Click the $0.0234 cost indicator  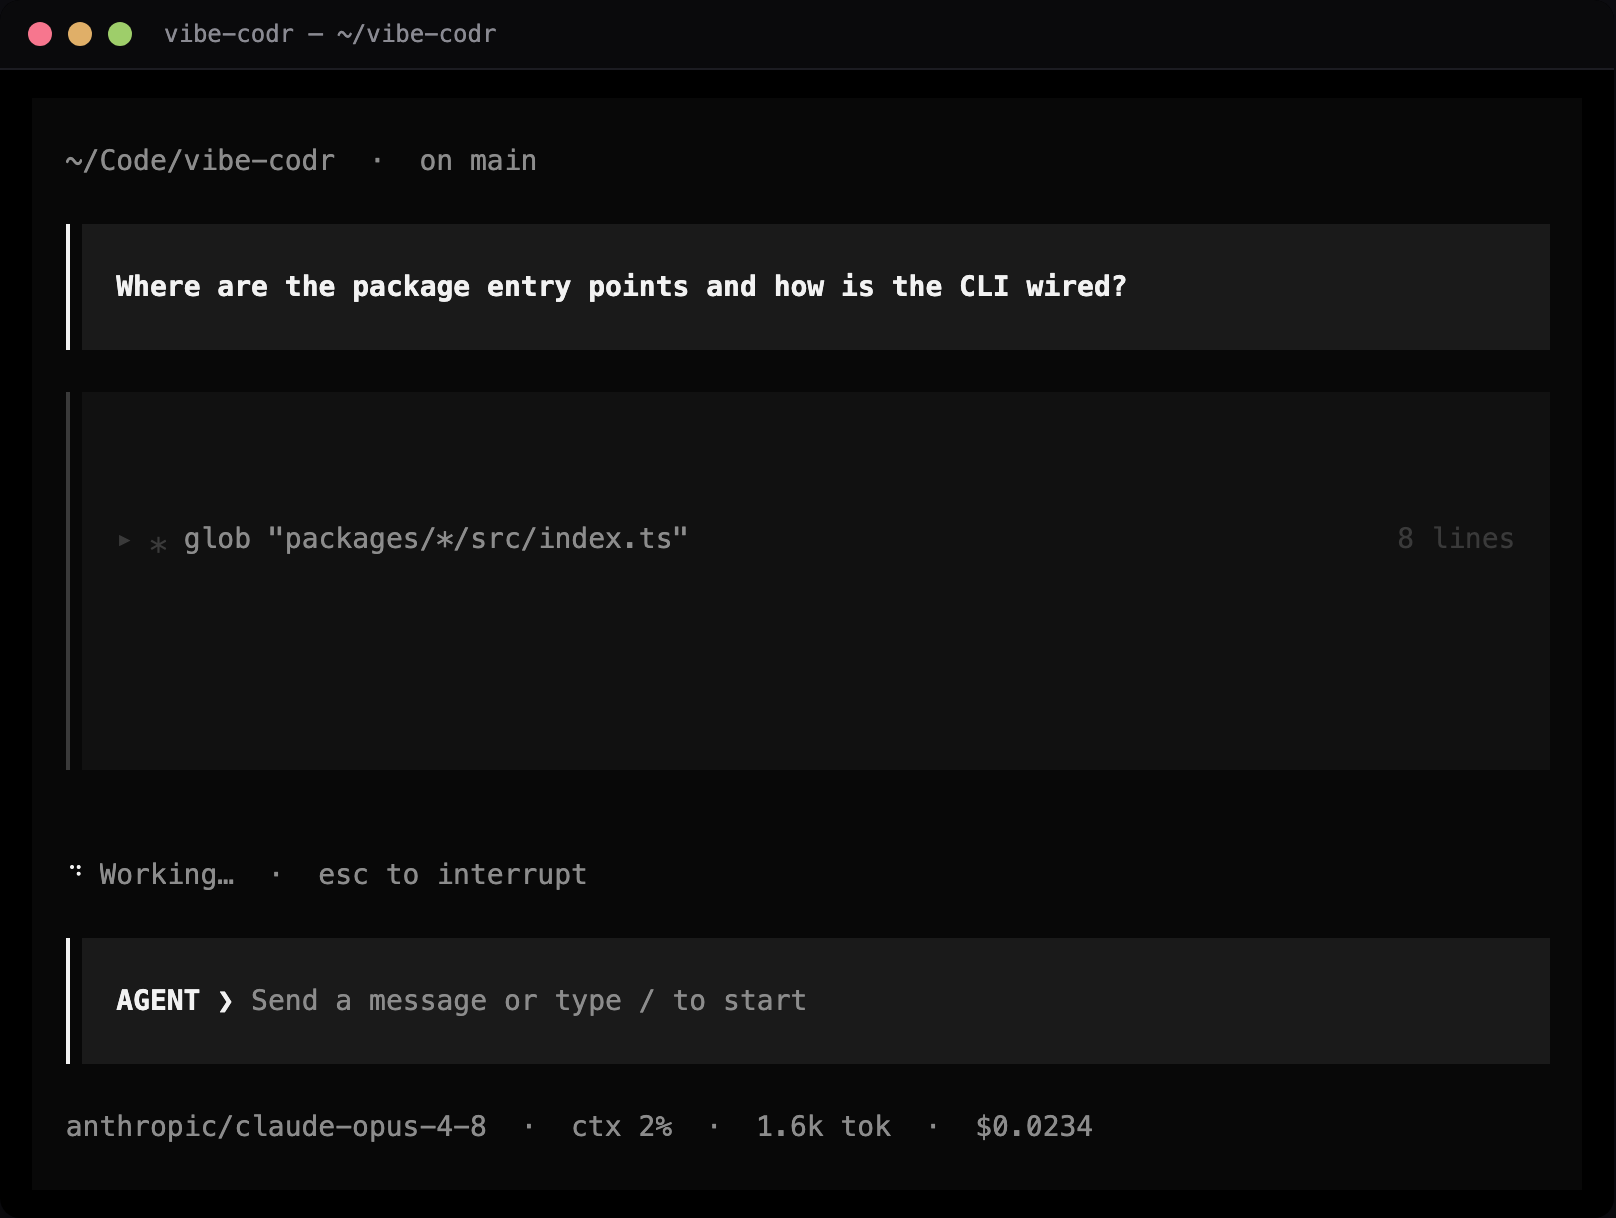1034,1127
